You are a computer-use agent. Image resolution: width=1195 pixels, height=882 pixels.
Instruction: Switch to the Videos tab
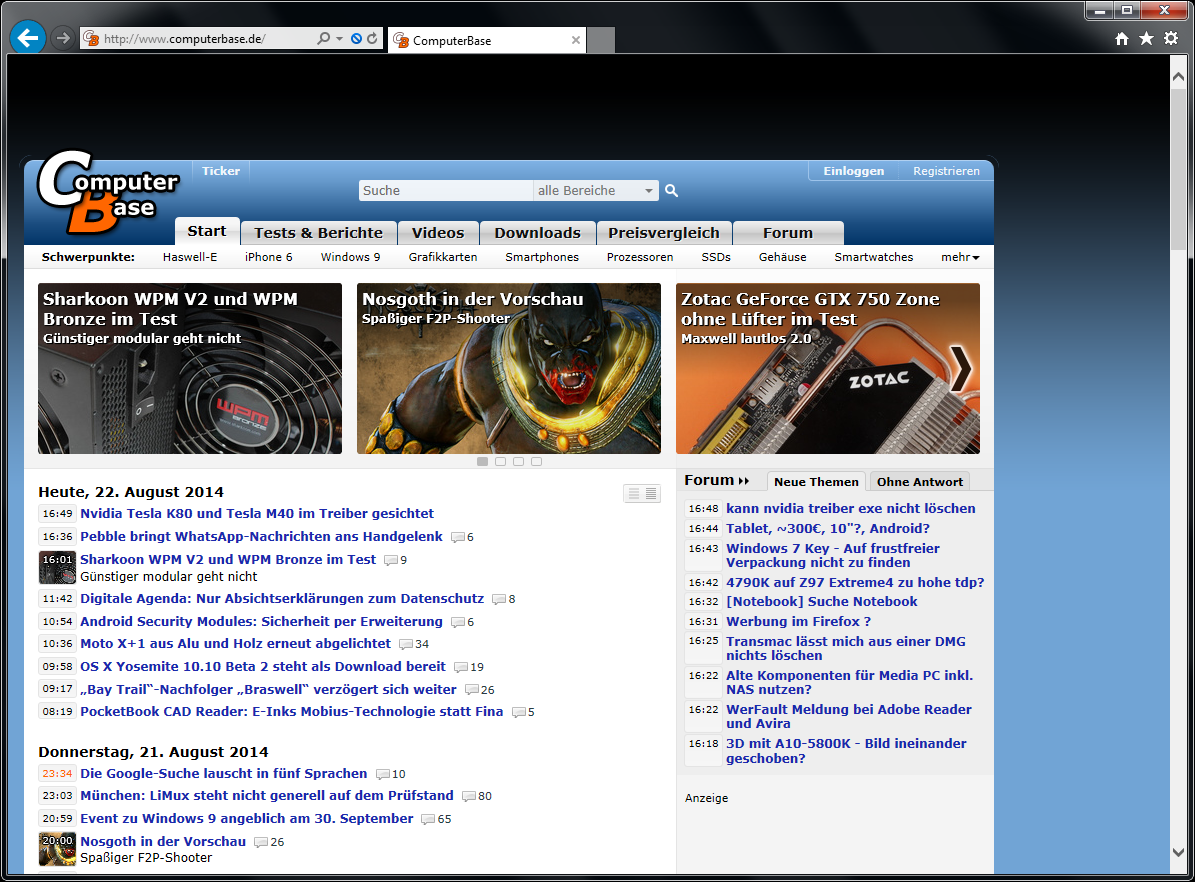click(438, 233)
